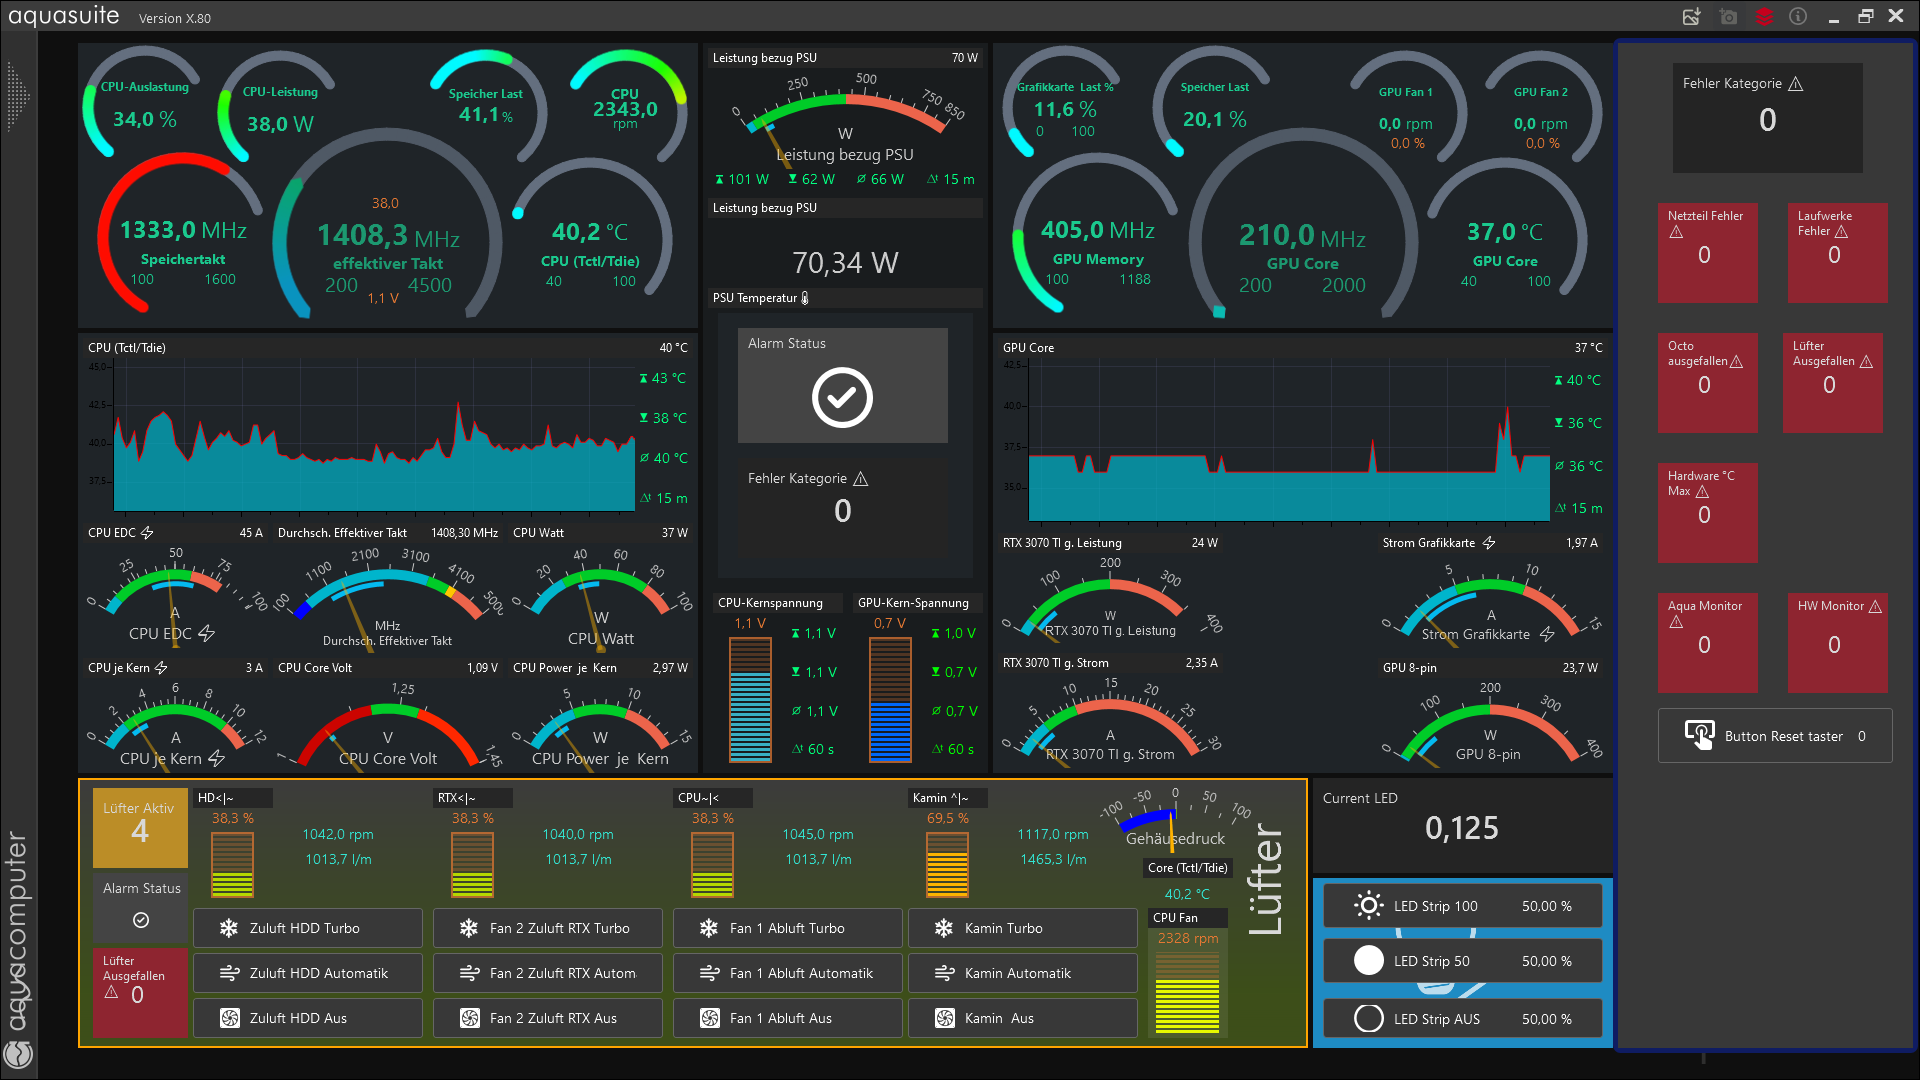Image resolution: width=1920 pixels, height=1080 pixels.
Task: Turn off Fan 1 Abluft
Action: 786,1018
